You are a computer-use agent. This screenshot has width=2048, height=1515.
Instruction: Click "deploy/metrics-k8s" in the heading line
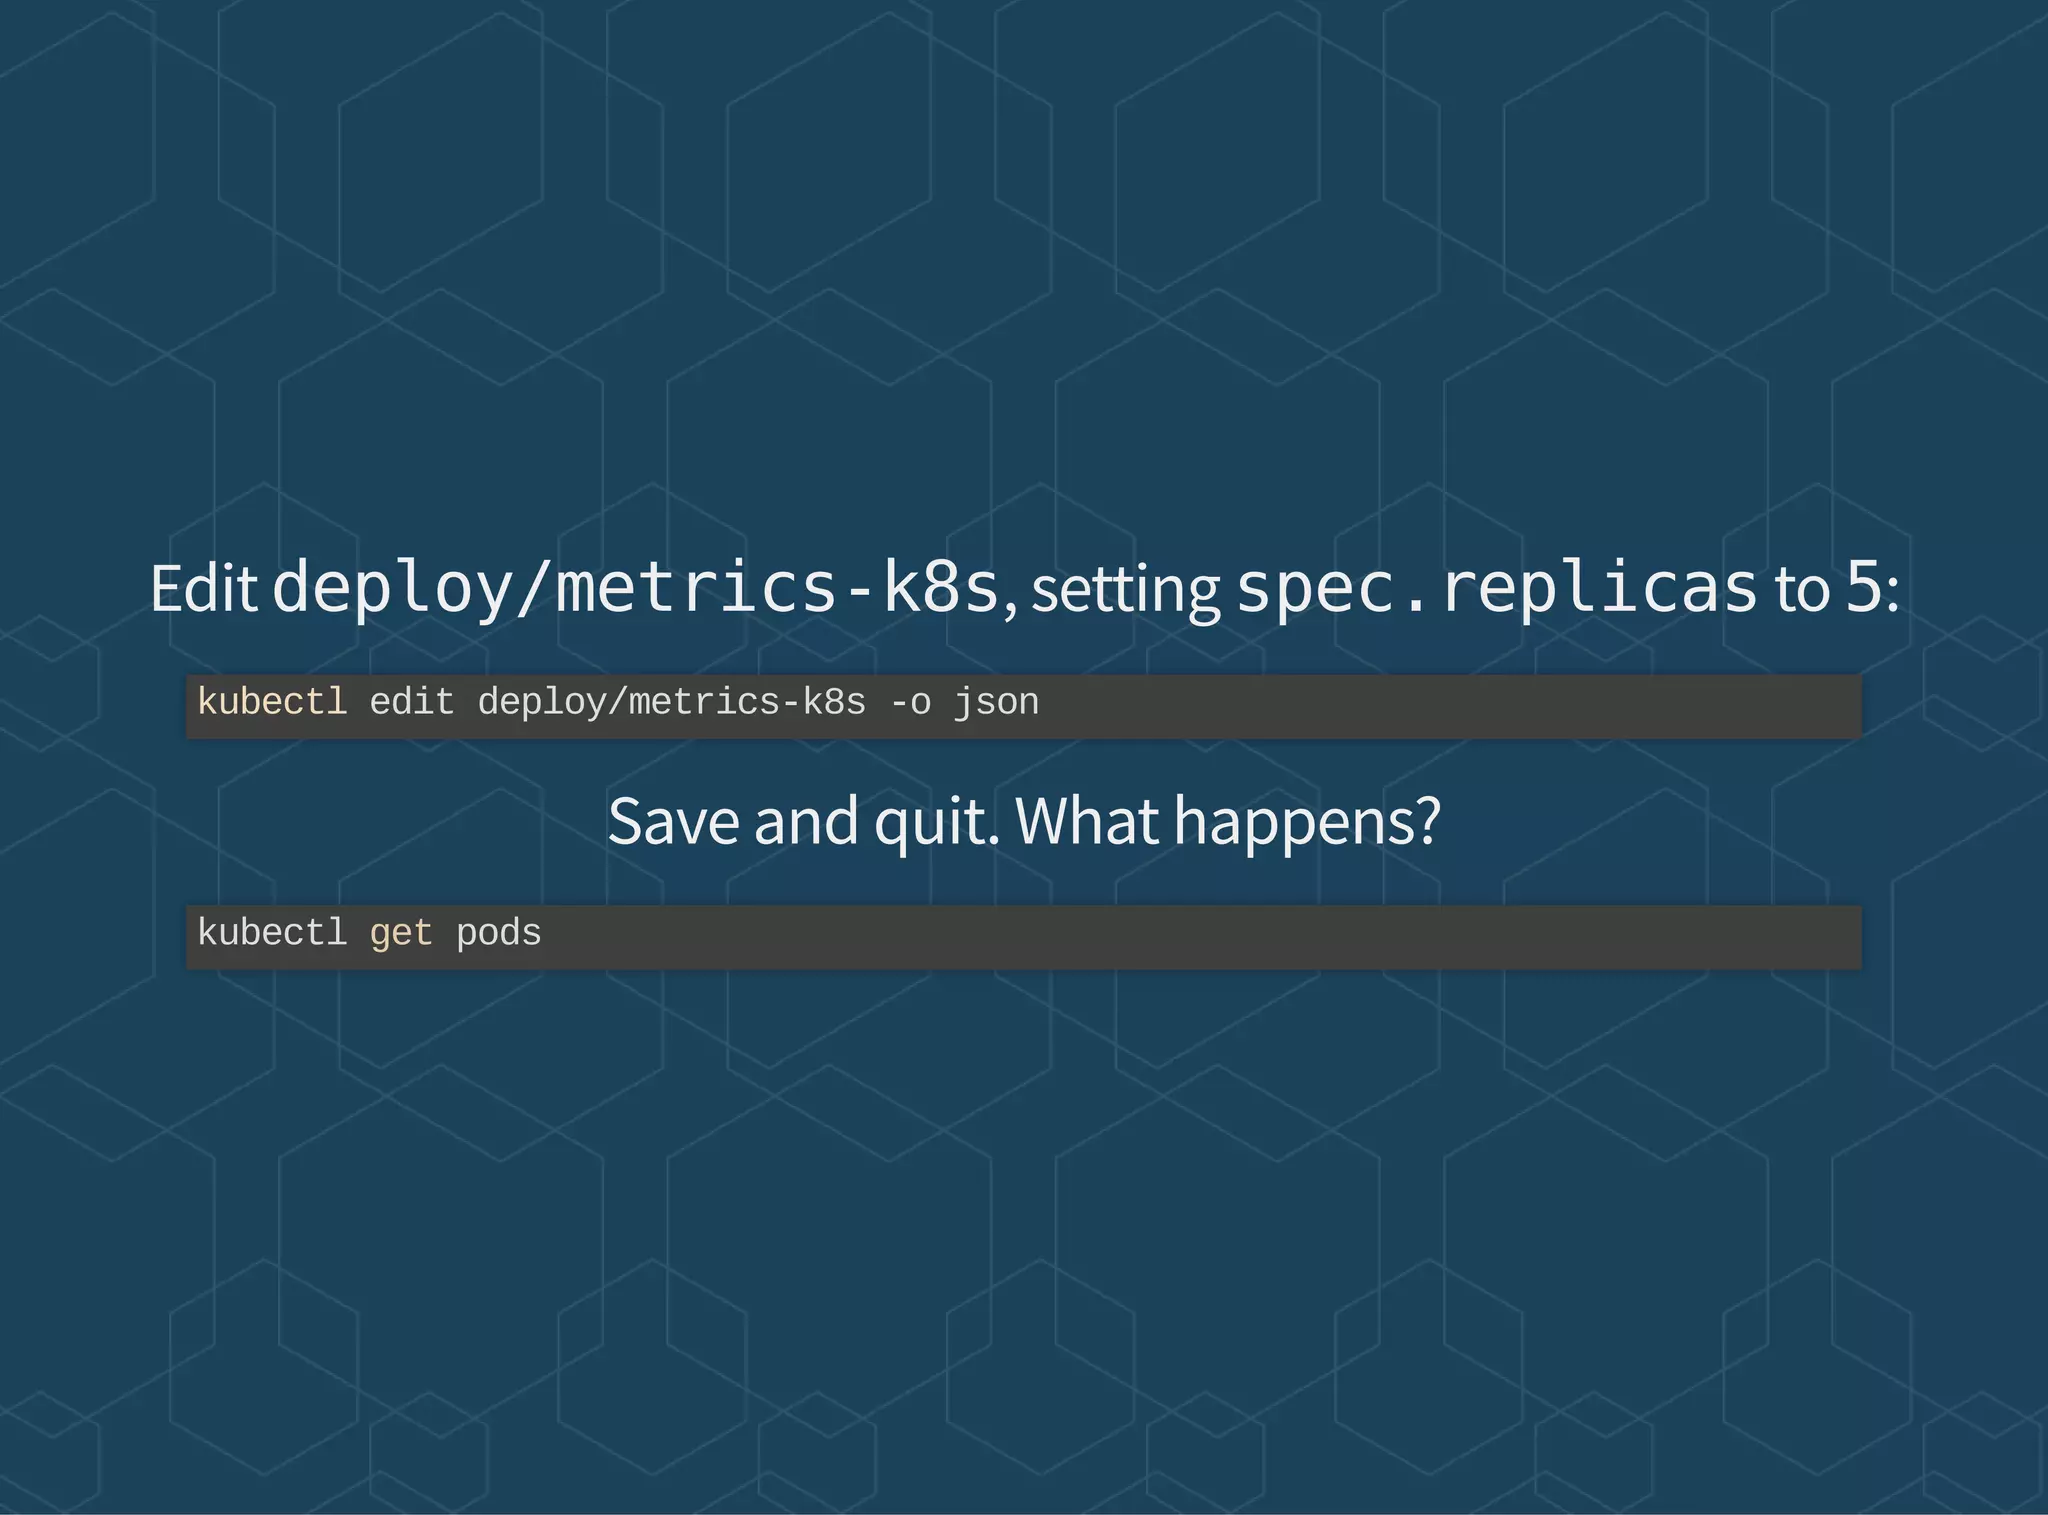[636, 588]
